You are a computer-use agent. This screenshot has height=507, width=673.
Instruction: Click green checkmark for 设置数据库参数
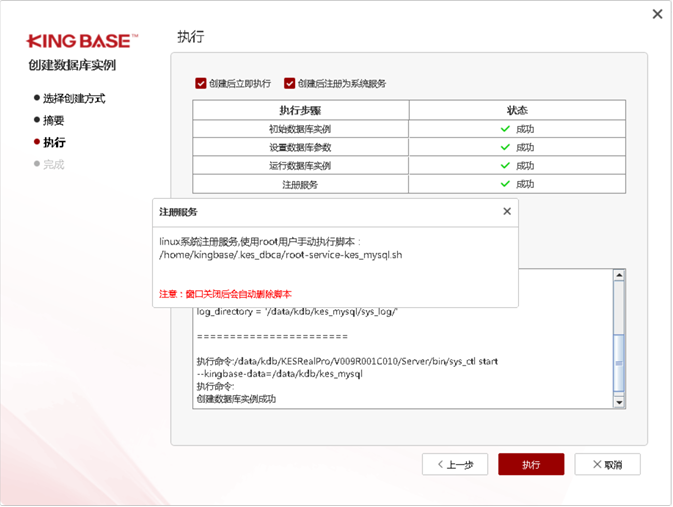tap(506, 147)
